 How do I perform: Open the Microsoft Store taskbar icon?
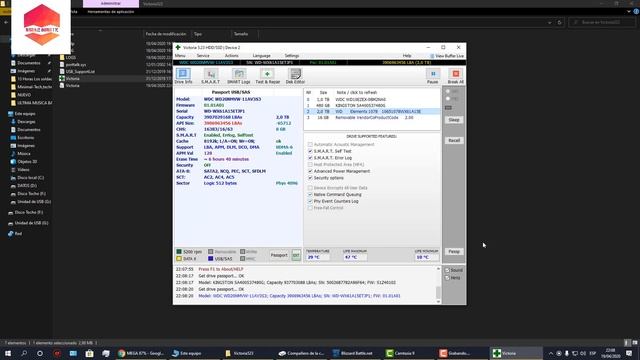tap(89, 353)
